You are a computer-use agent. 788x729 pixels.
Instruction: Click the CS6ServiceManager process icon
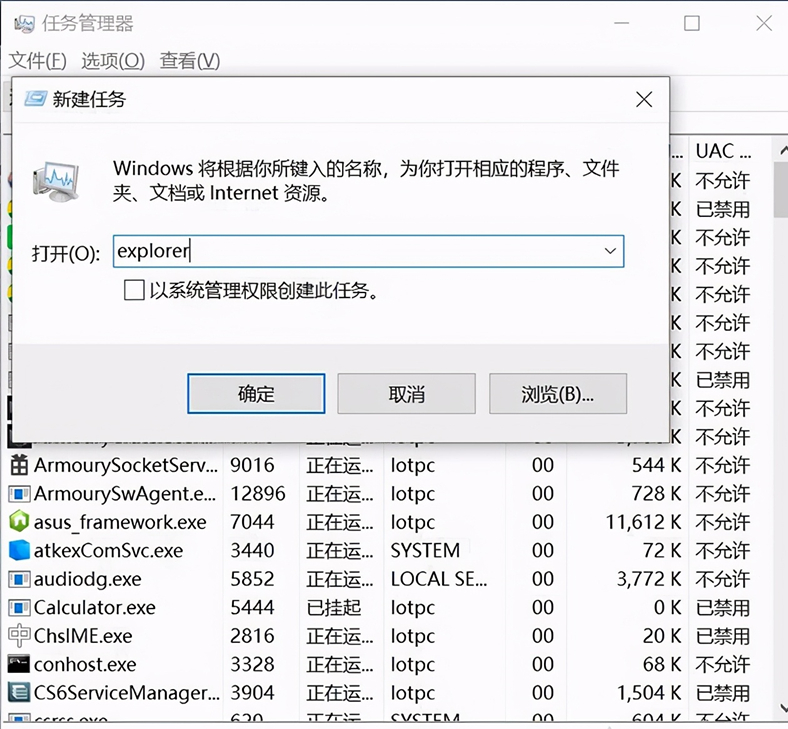19,692
